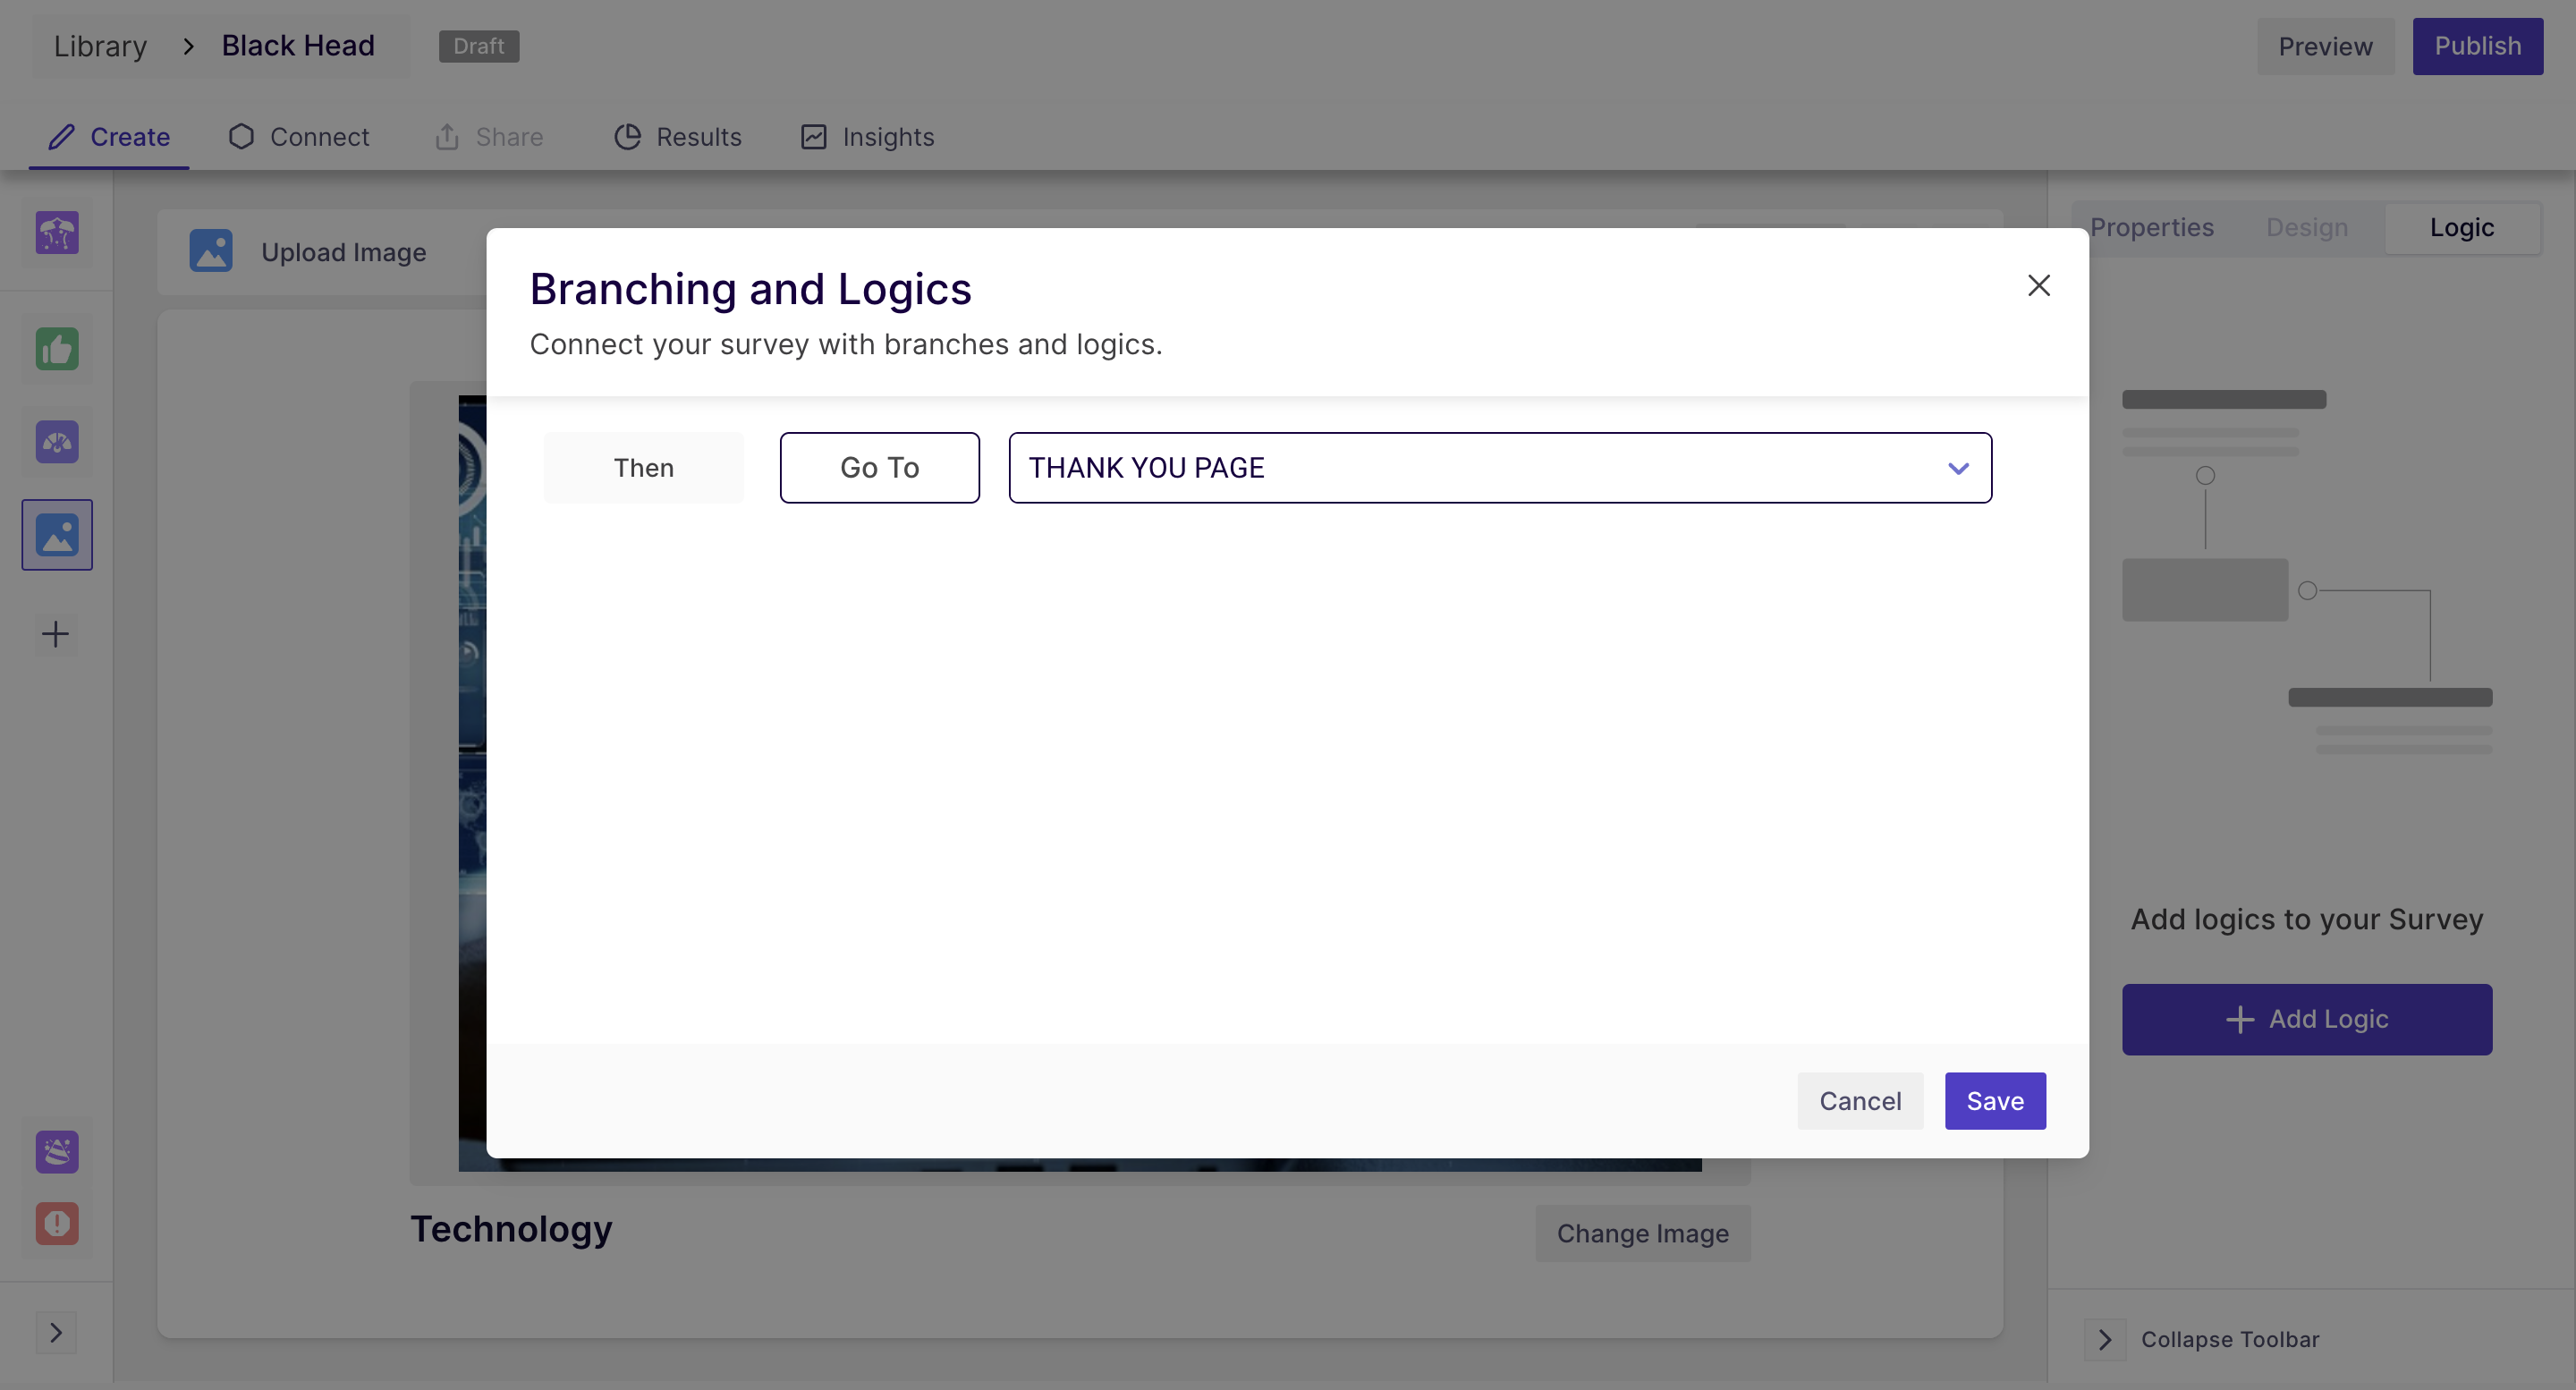Click the Upload Image picture icon
The image size is (2576, 1390).
click(211, 251)
